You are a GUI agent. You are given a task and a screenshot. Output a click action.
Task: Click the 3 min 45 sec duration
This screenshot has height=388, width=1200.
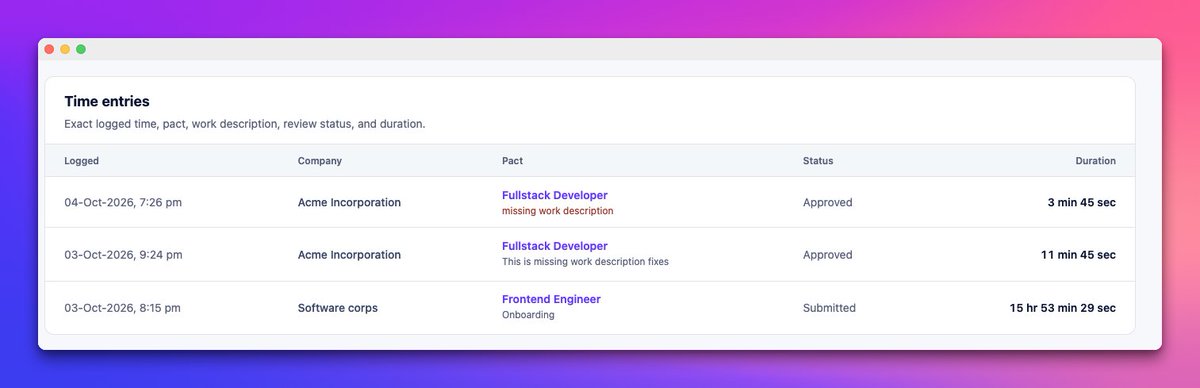click(1082, 203)
